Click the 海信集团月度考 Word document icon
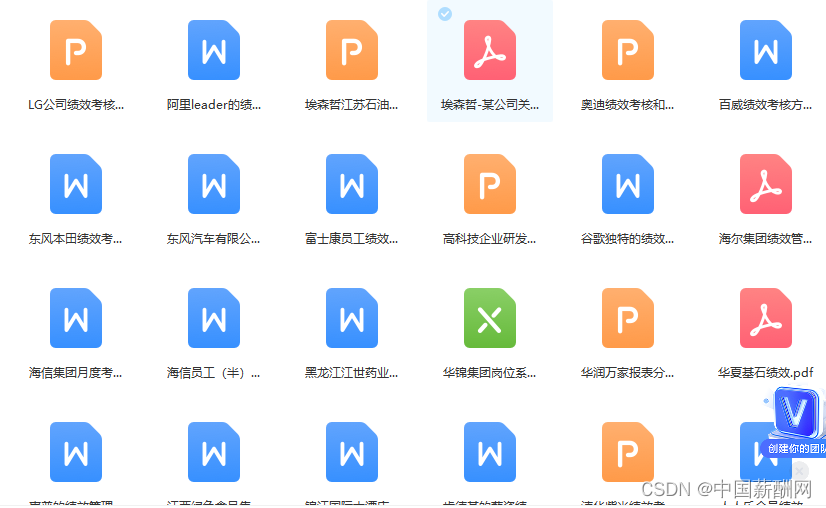Viewport: 826px width, 508px height. (76, 318)
